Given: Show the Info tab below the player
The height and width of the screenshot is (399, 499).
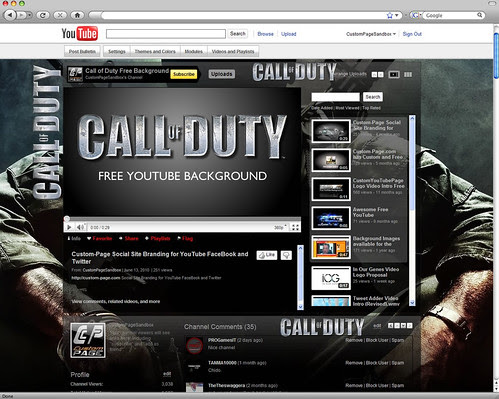Looking at the screenshot, I should click(x=74, y=238).
